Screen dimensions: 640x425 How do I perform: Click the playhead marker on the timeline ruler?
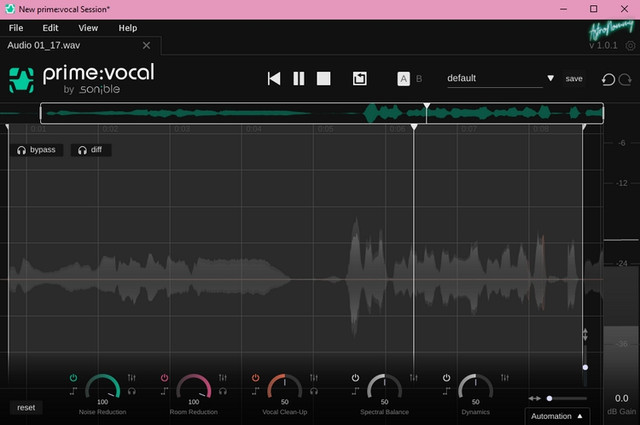tap(414, 127)
